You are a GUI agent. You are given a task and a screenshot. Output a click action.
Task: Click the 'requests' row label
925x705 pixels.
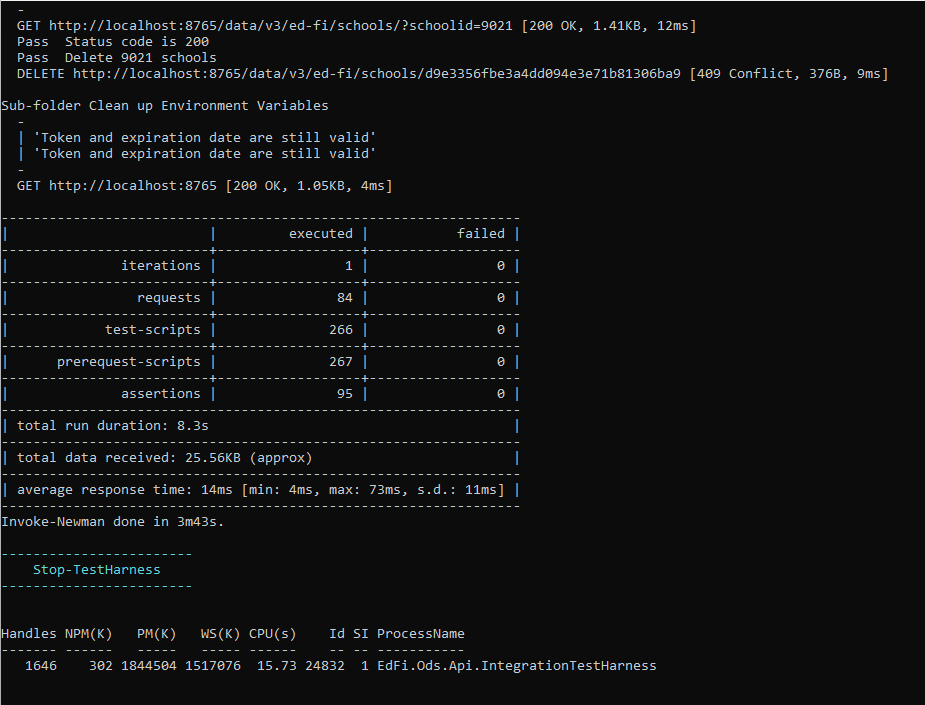(x=169, y=298)
